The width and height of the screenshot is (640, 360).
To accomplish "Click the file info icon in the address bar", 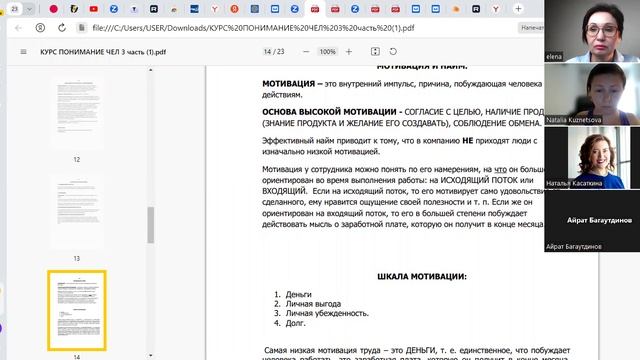I will (82, 28).
